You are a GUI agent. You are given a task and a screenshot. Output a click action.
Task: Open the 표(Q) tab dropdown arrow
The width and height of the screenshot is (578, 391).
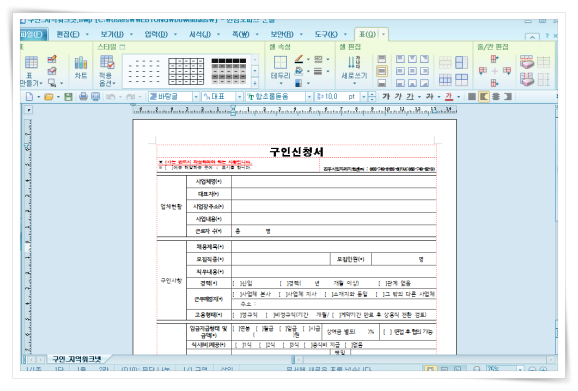383,34
